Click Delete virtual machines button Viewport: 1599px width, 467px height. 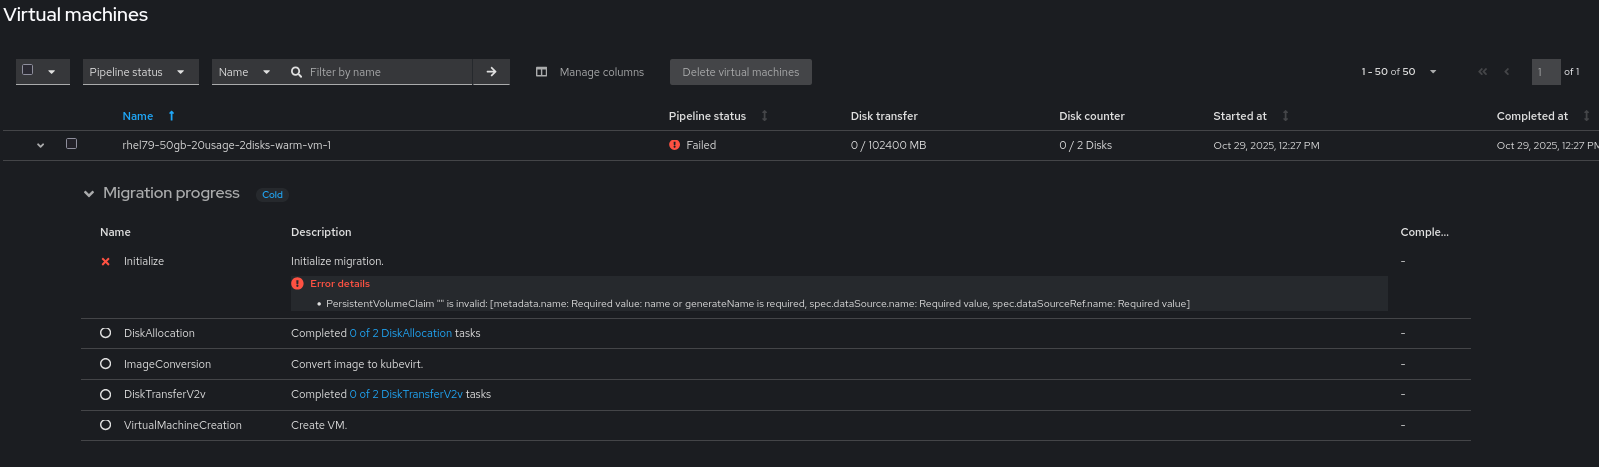tap(740, 72)
